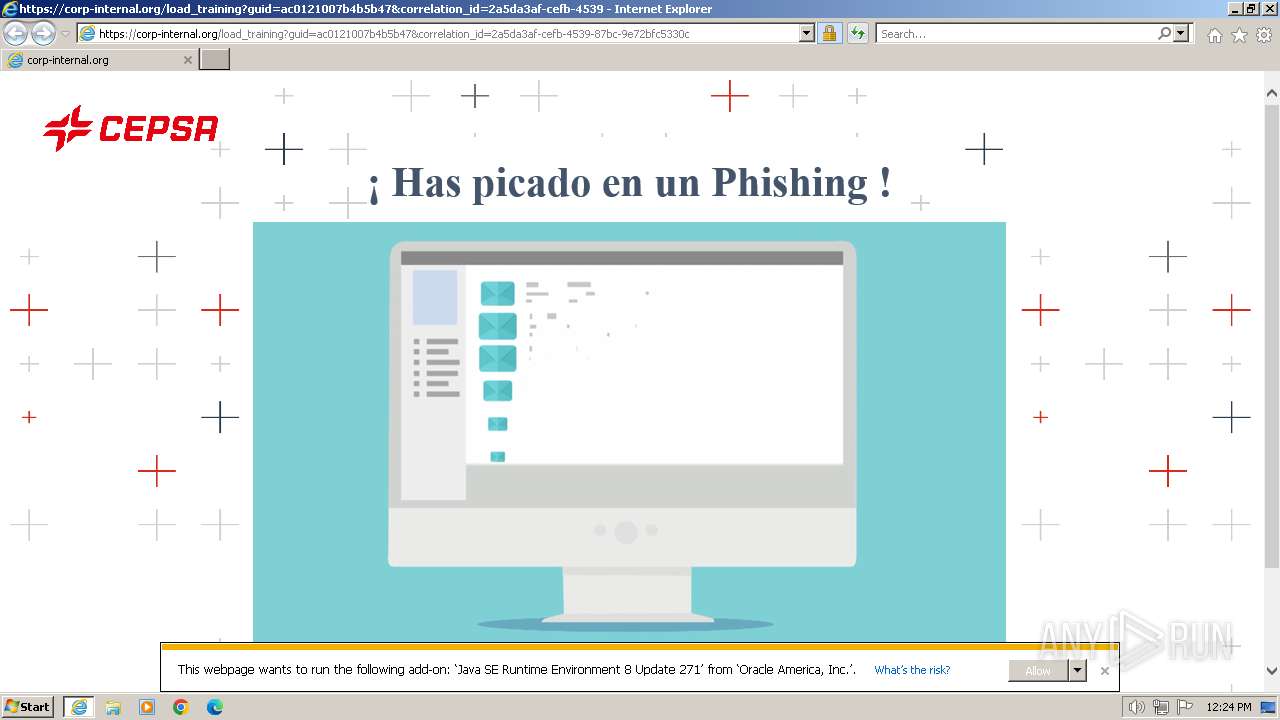Open the Windows Start menu
The height and width of the screenshot is (720, 1280).
tap(27, 707)
